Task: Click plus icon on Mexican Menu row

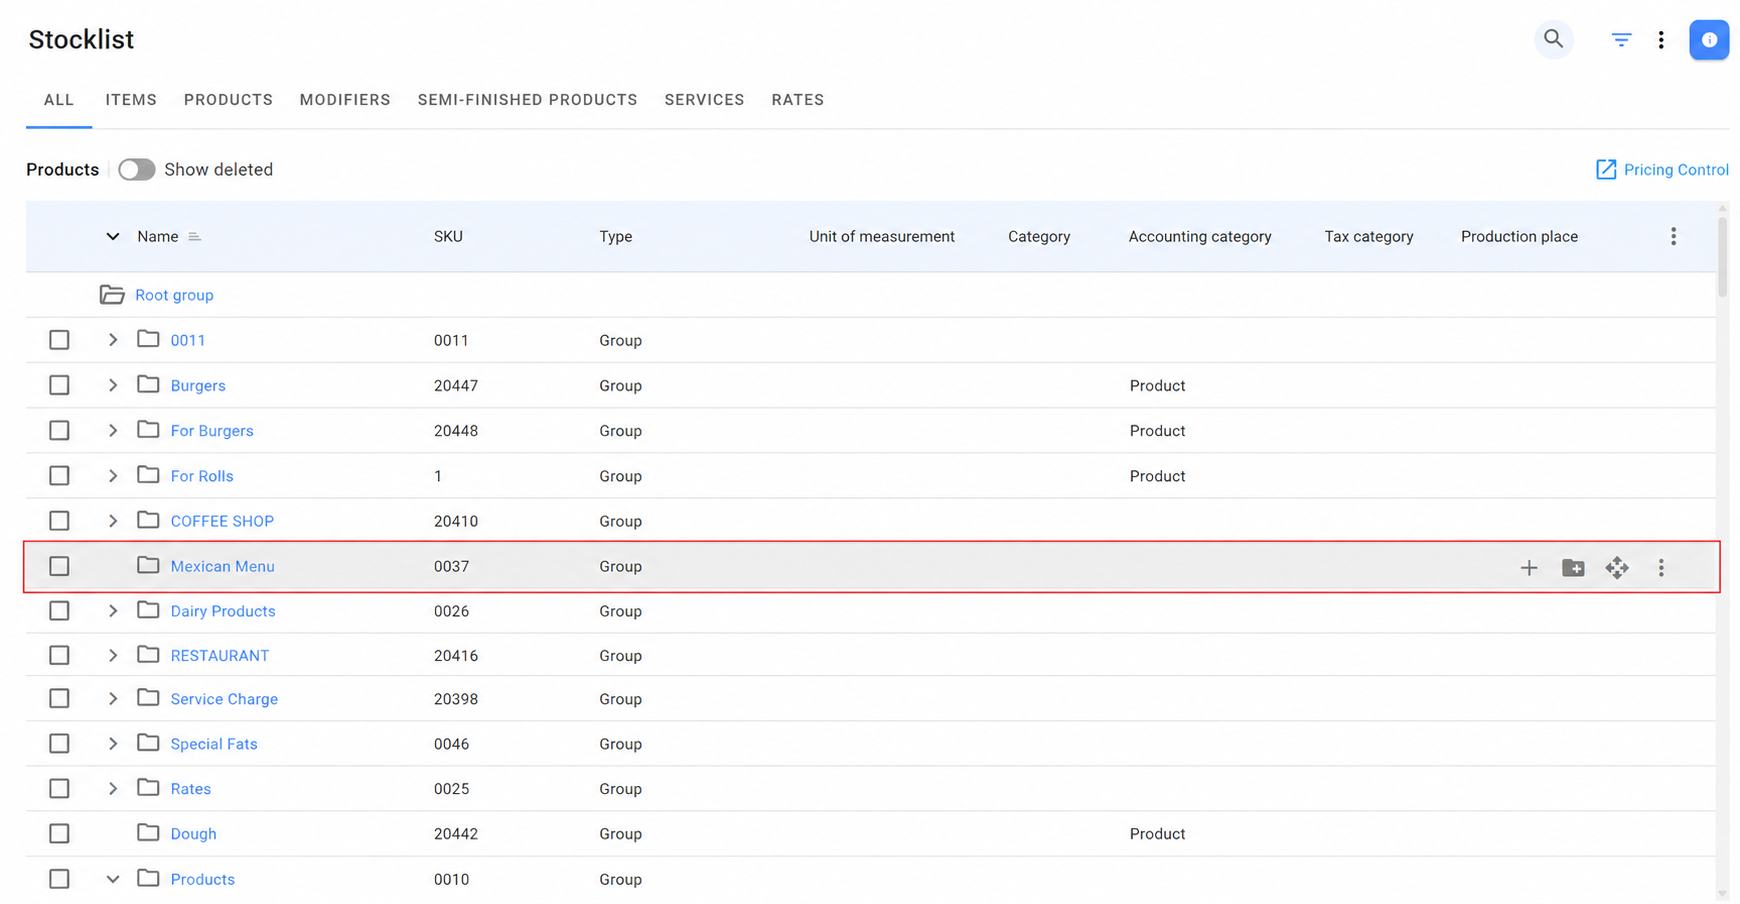Action: (1529, 568)
